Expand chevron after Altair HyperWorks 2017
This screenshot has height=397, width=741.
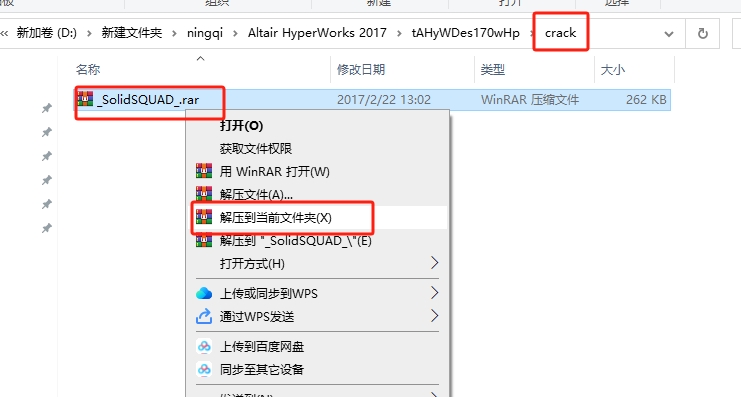tap(399, 34)
